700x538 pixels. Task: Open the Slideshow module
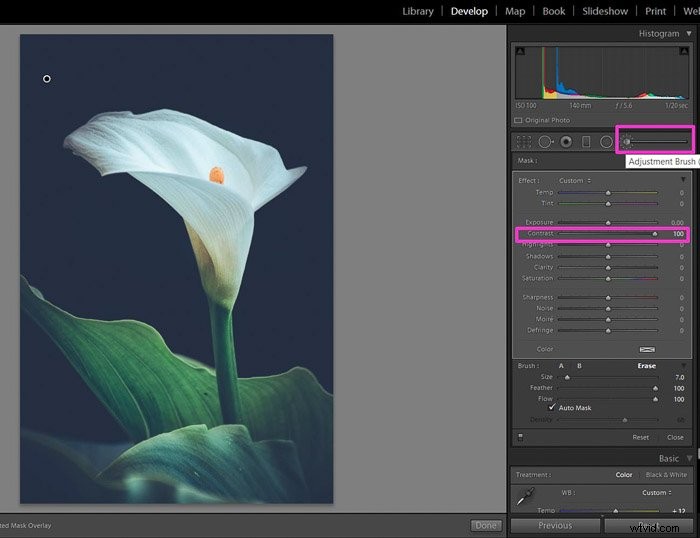(x=604, y=11)
